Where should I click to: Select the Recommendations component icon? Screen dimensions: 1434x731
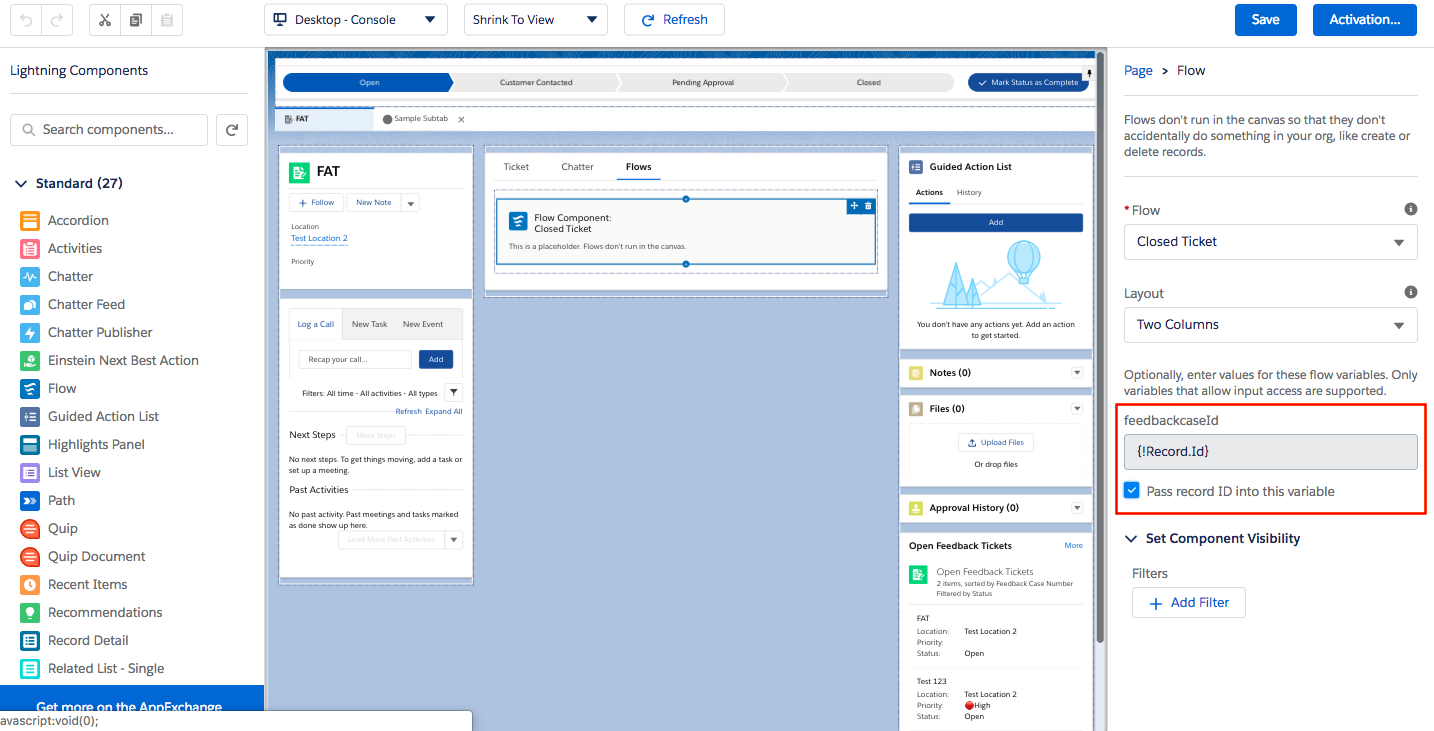pos(30,613)
